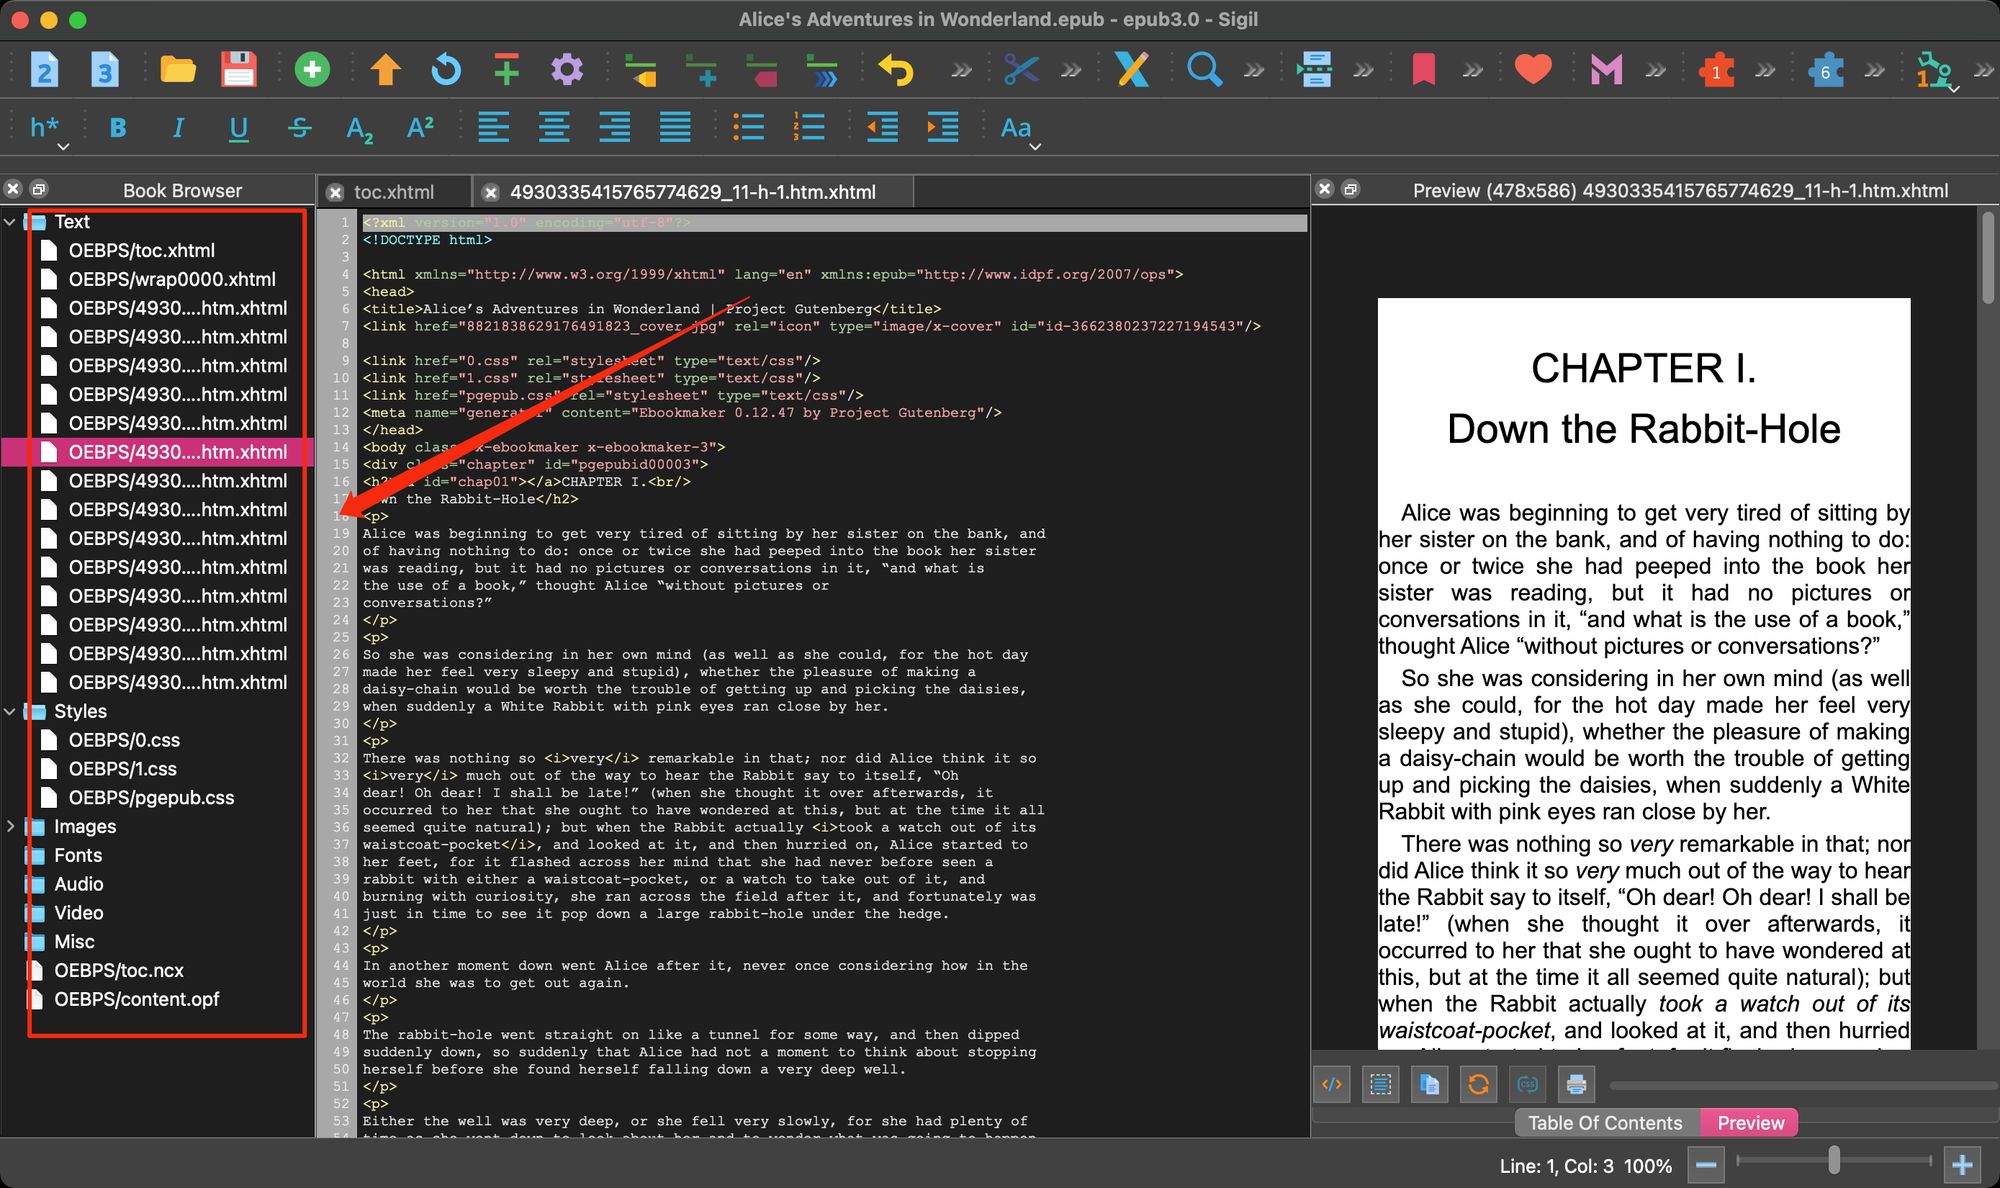Toggle Underline formatting button
The image size is (2000, 1188).
click(x=238, y=128)
